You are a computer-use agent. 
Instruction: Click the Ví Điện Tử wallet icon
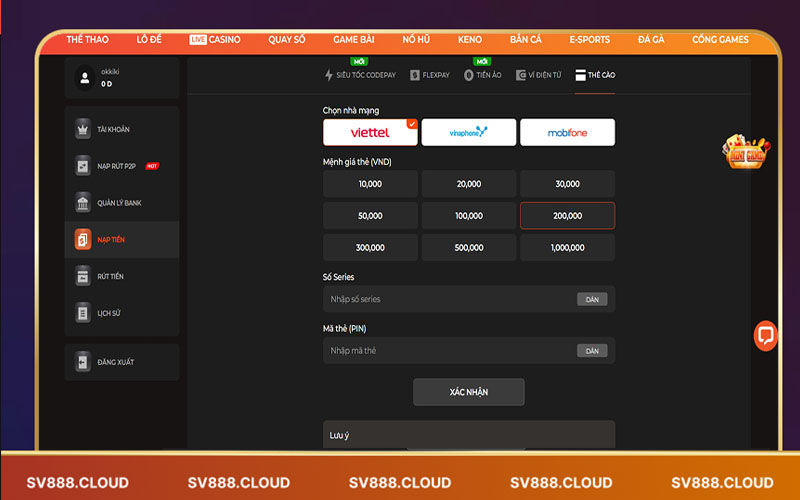[x=520, y=75]
